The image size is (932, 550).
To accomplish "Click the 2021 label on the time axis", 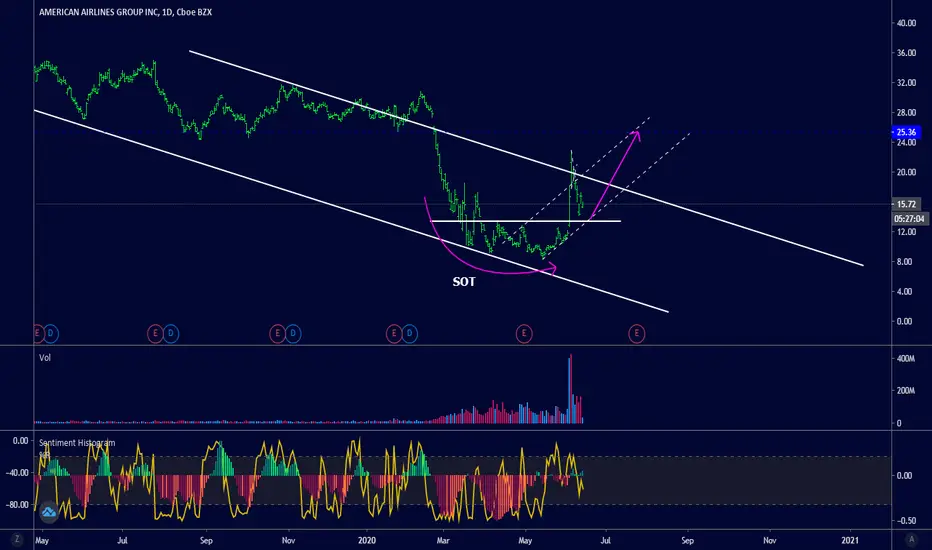I will tap(850, 540).
